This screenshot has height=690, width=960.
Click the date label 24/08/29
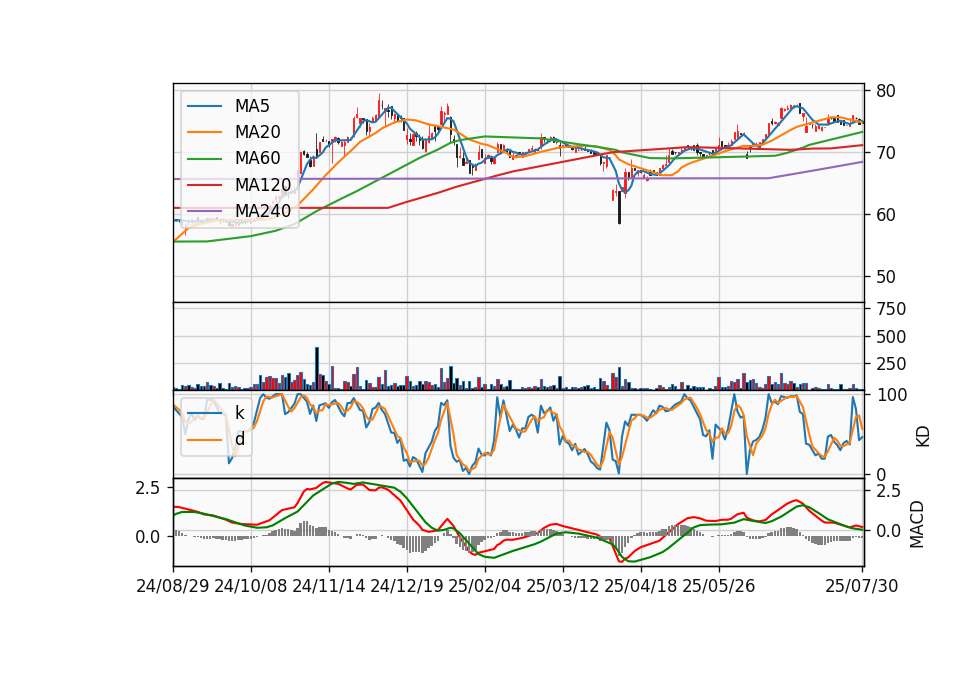(173, 586)
